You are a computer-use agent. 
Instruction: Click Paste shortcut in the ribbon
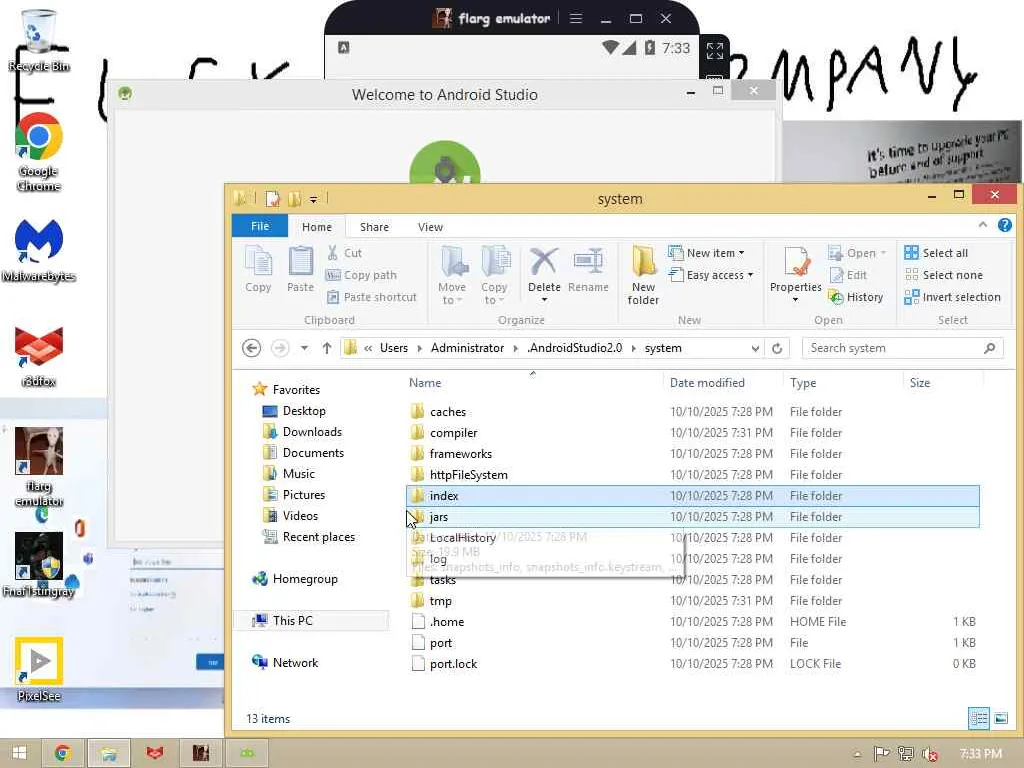coord(371,297)
